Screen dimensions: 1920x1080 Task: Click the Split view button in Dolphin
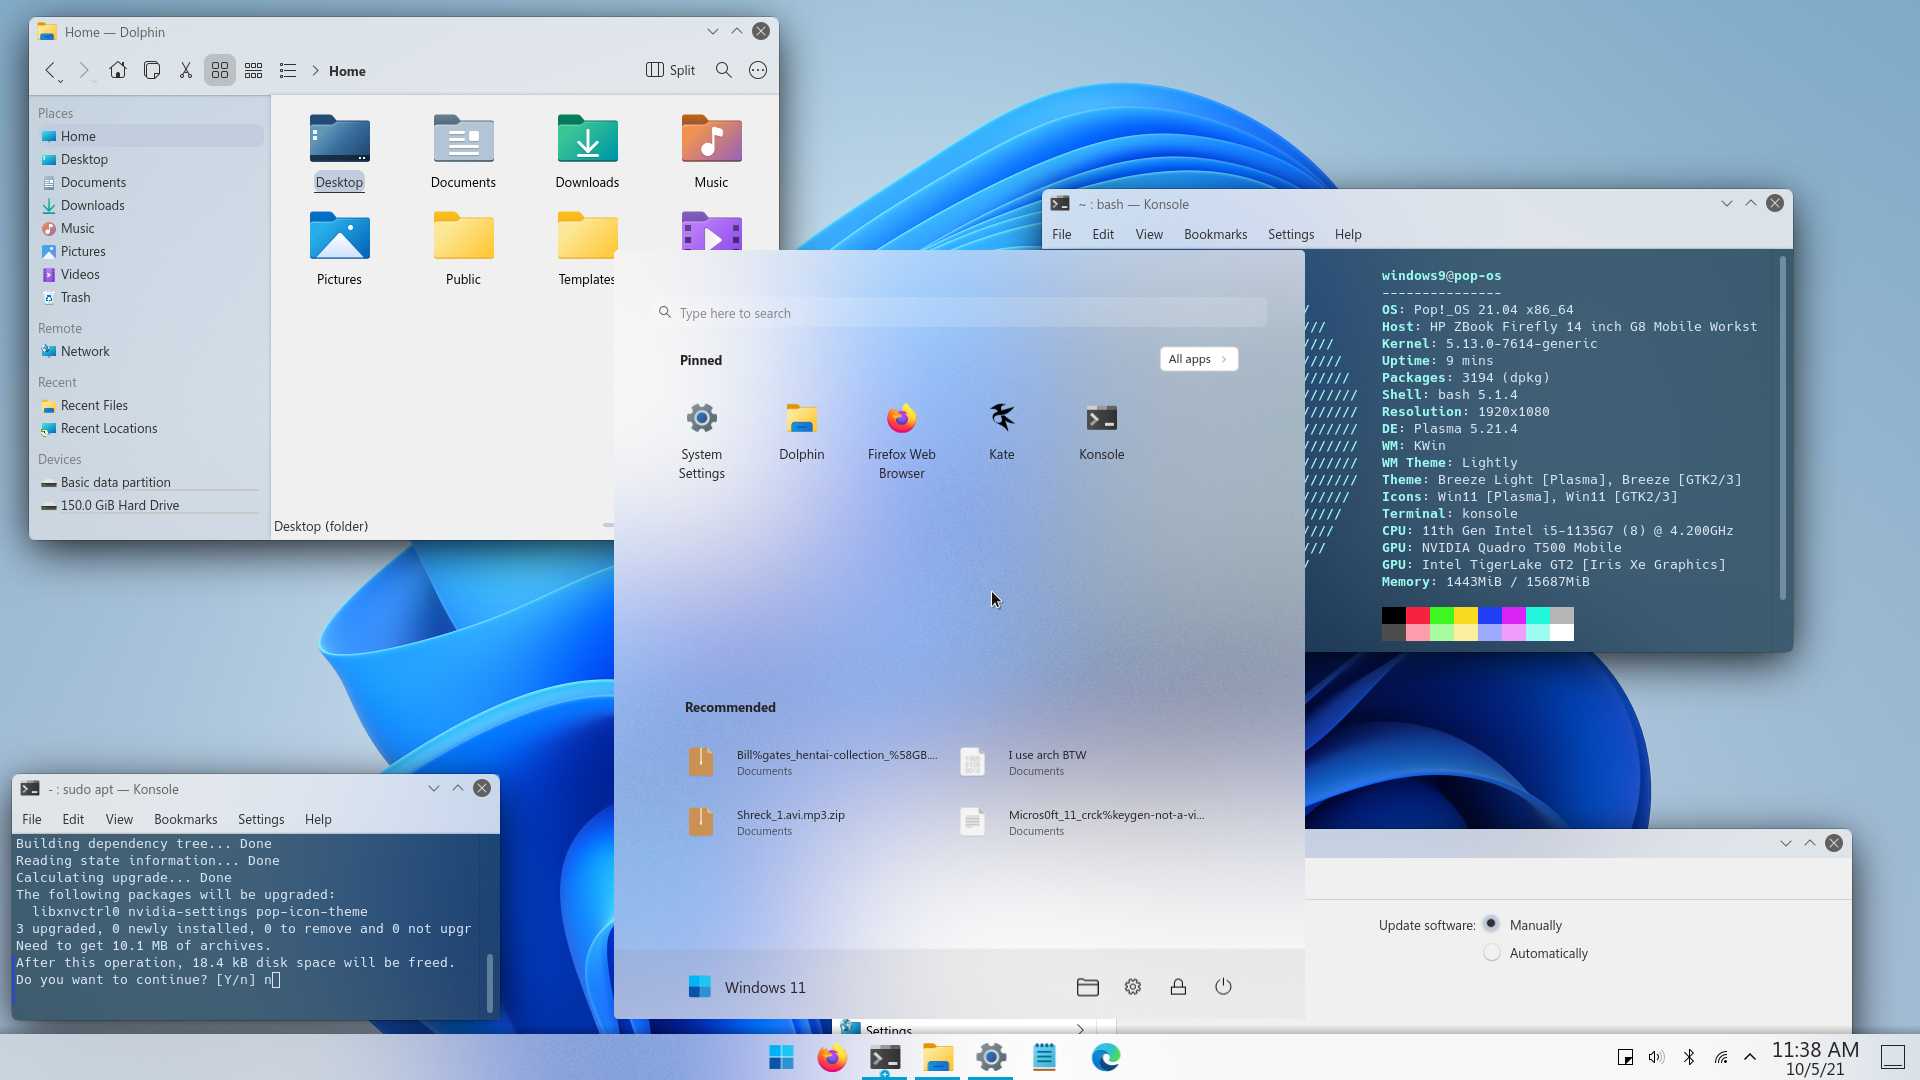(671, 70)
